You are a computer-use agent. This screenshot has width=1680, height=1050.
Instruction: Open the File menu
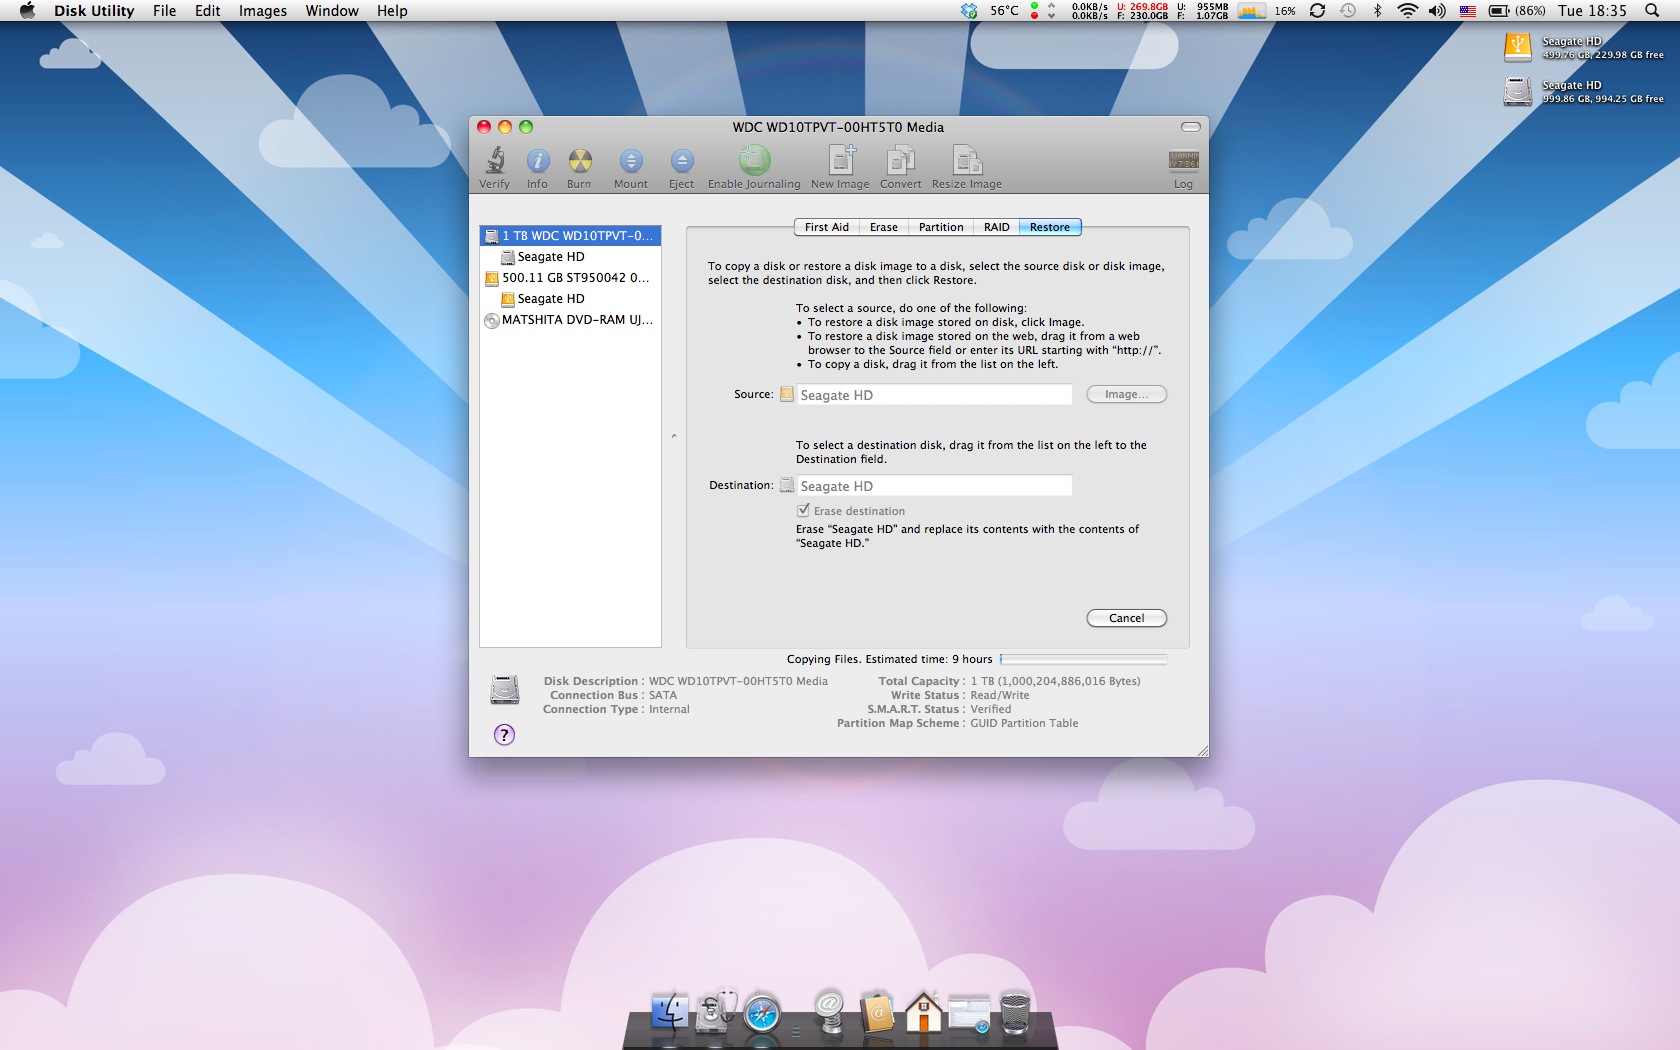[164, 11]
